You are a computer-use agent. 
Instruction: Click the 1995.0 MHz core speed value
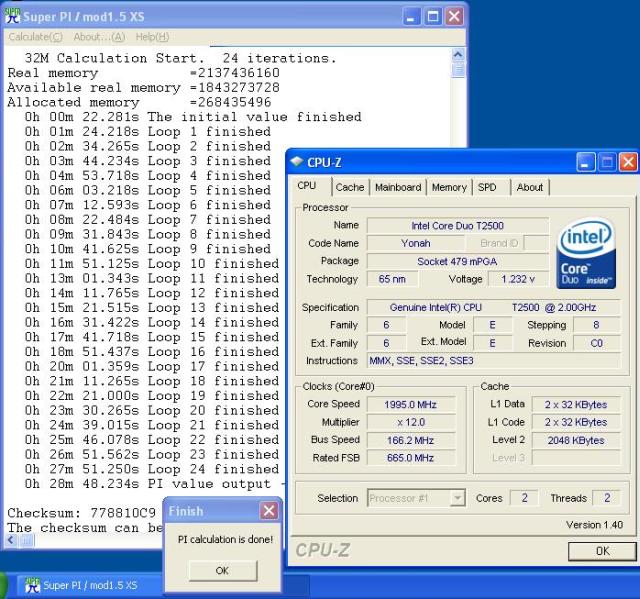pos(411,404)
